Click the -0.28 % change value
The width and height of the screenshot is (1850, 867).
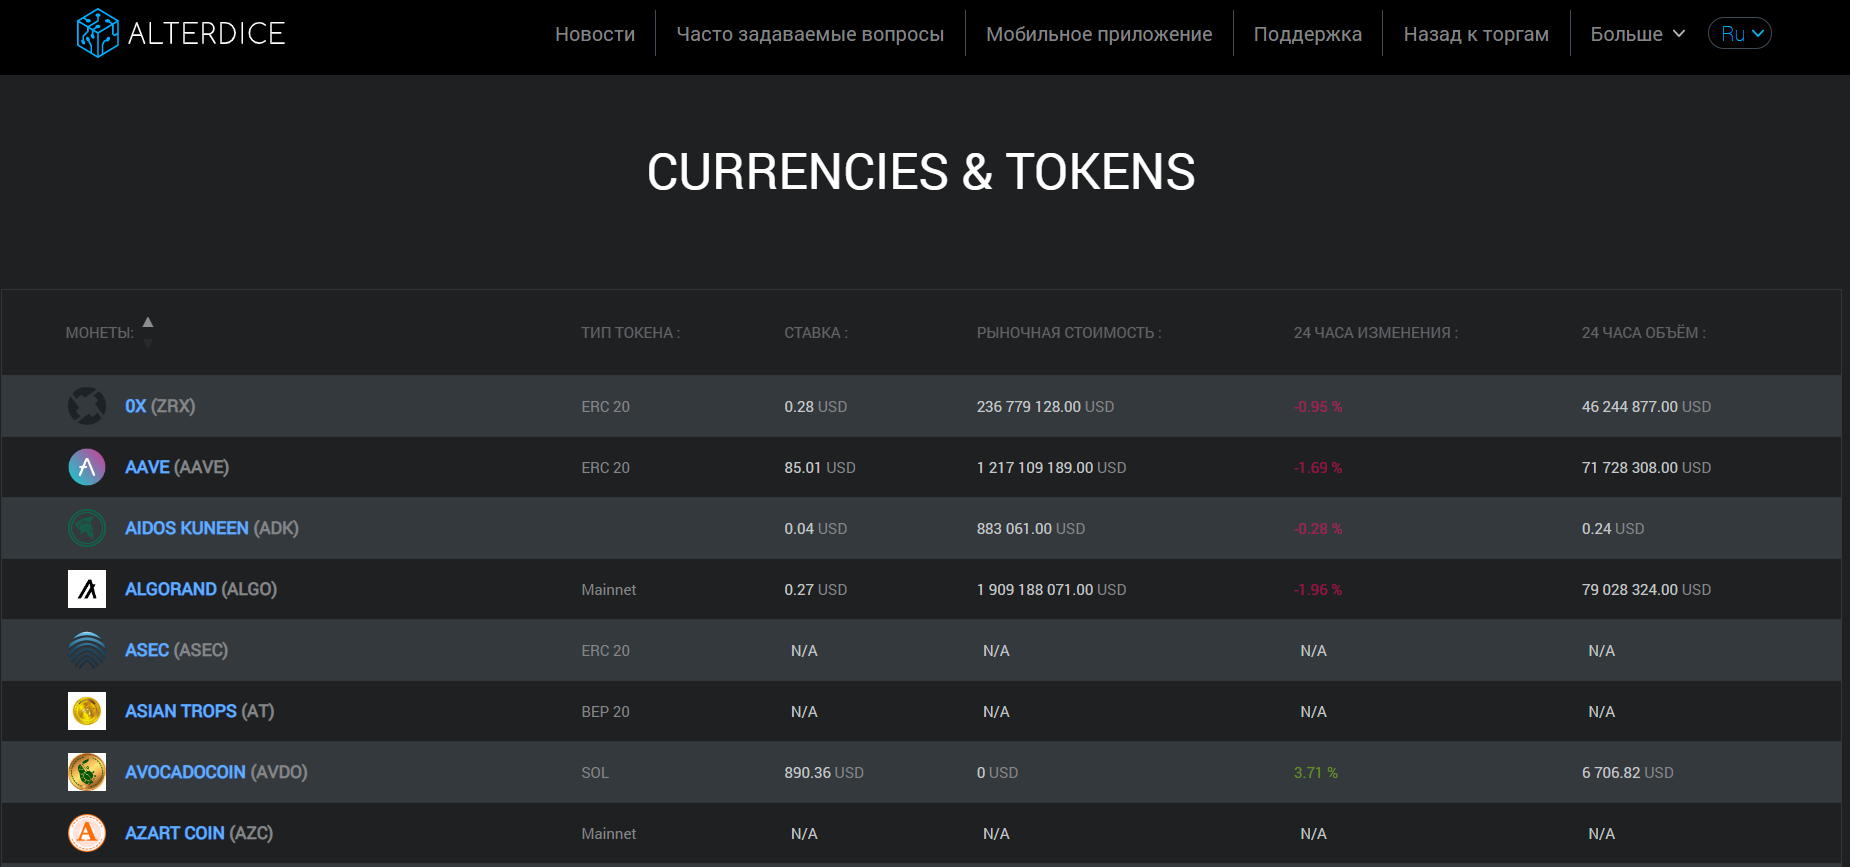1318,529
